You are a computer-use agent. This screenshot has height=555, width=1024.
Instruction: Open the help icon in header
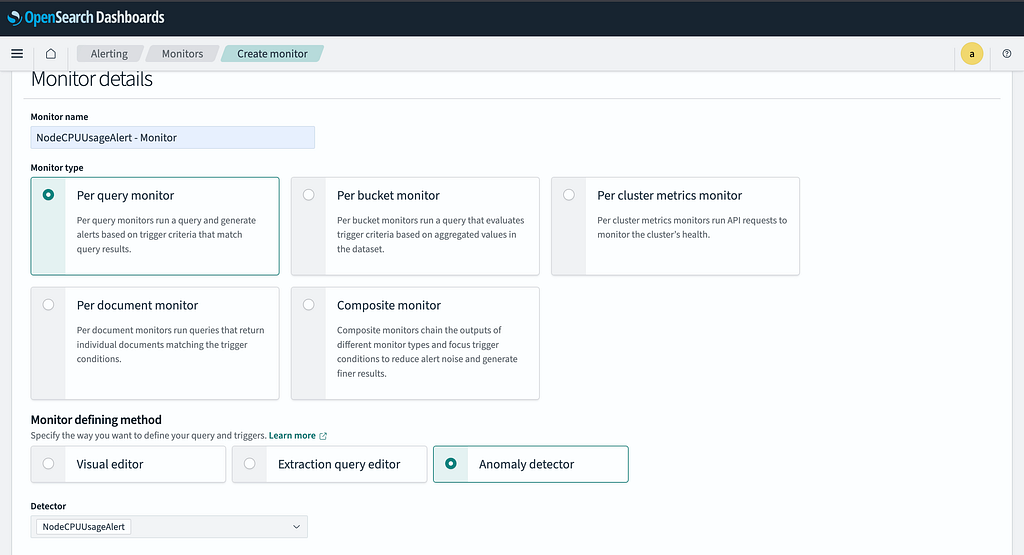pos(1006,54)
